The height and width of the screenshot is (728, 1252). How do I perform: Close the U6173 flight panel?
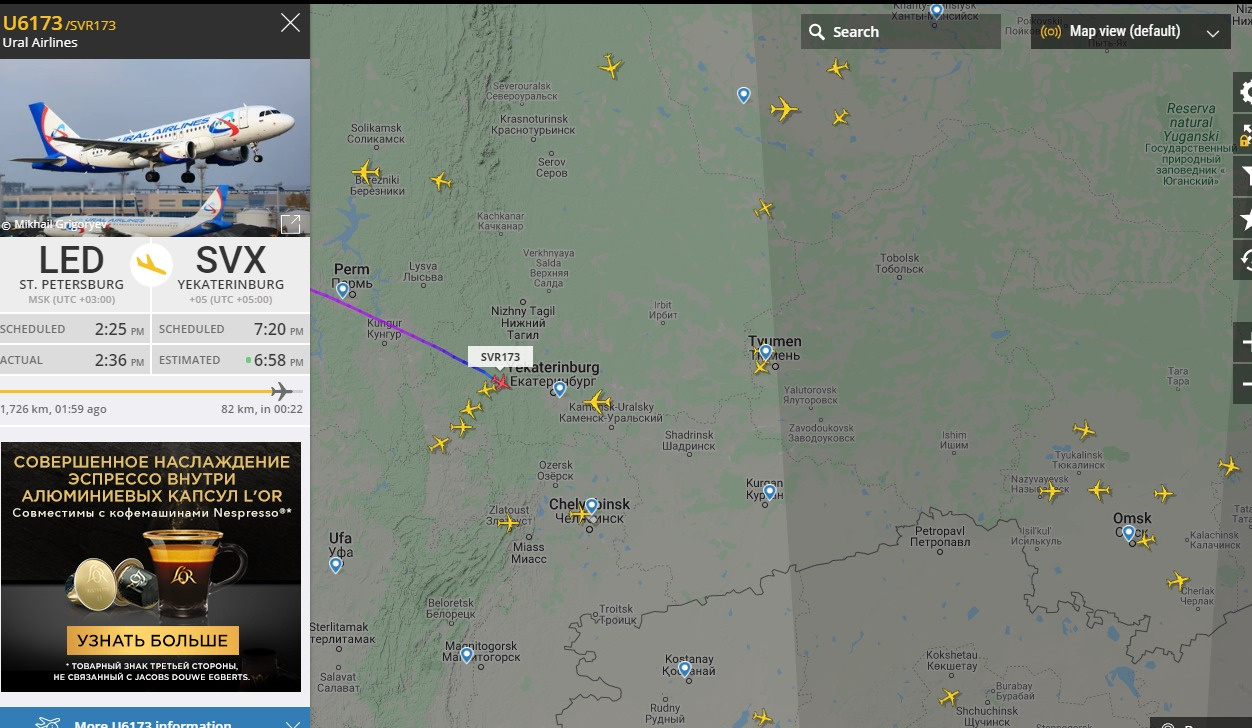[290, 22]
